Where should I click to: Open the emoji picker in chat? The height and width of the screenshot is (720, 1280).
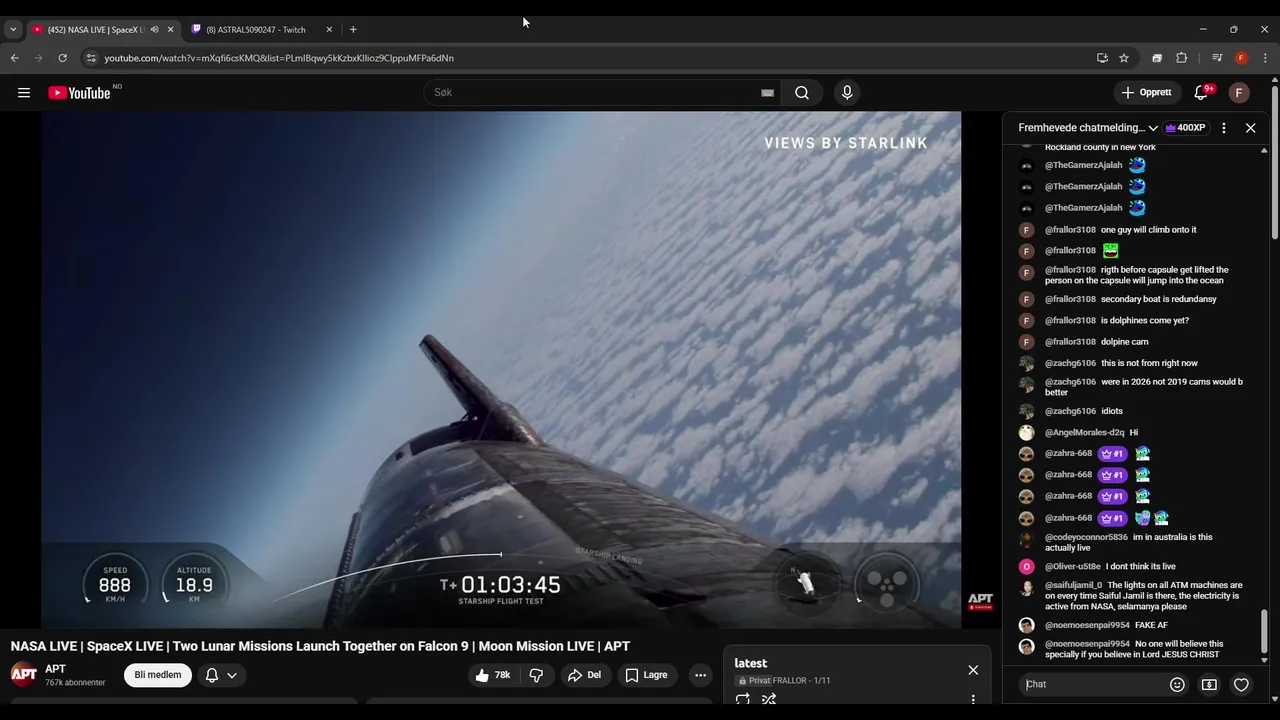[x=1177, y=685]
